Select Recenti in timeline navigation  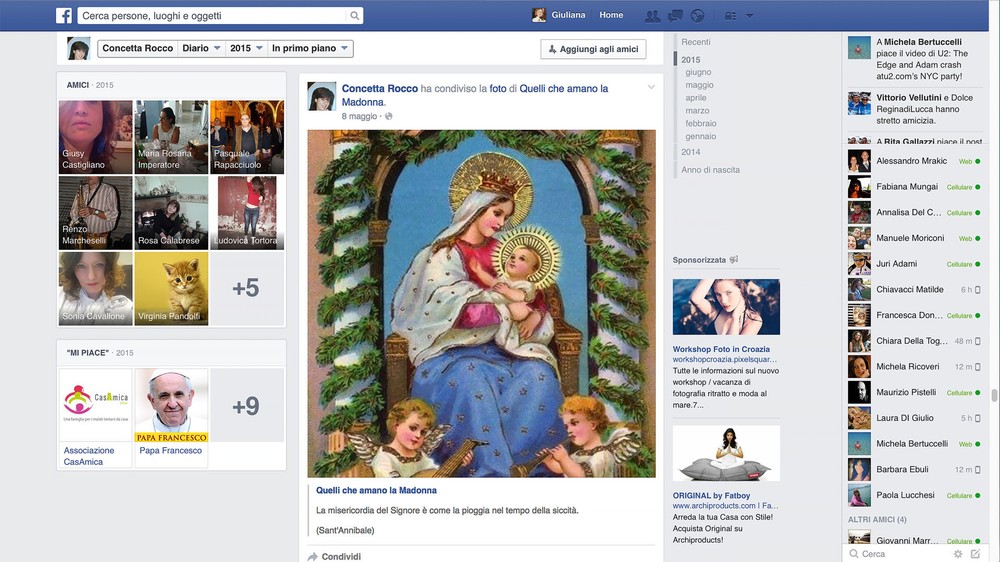tap(695, 42)
